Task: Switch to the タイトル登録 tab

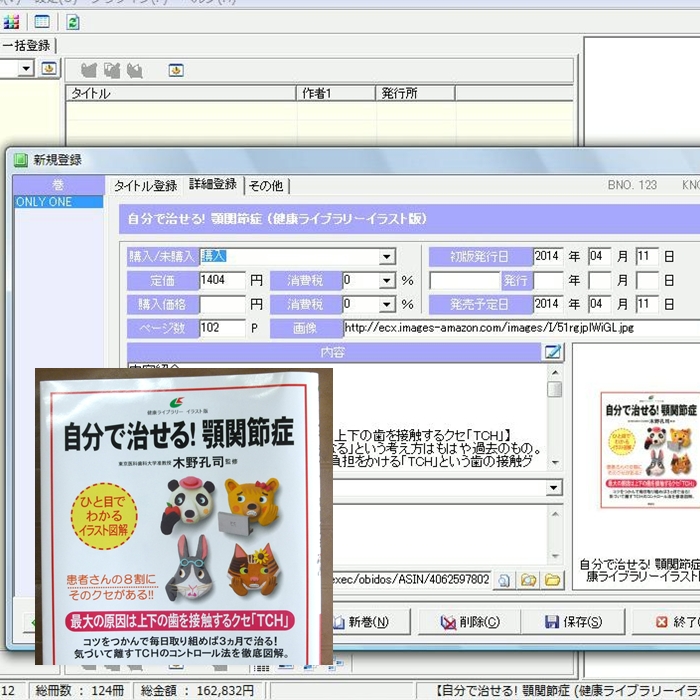Action: [x=146, y=186]
